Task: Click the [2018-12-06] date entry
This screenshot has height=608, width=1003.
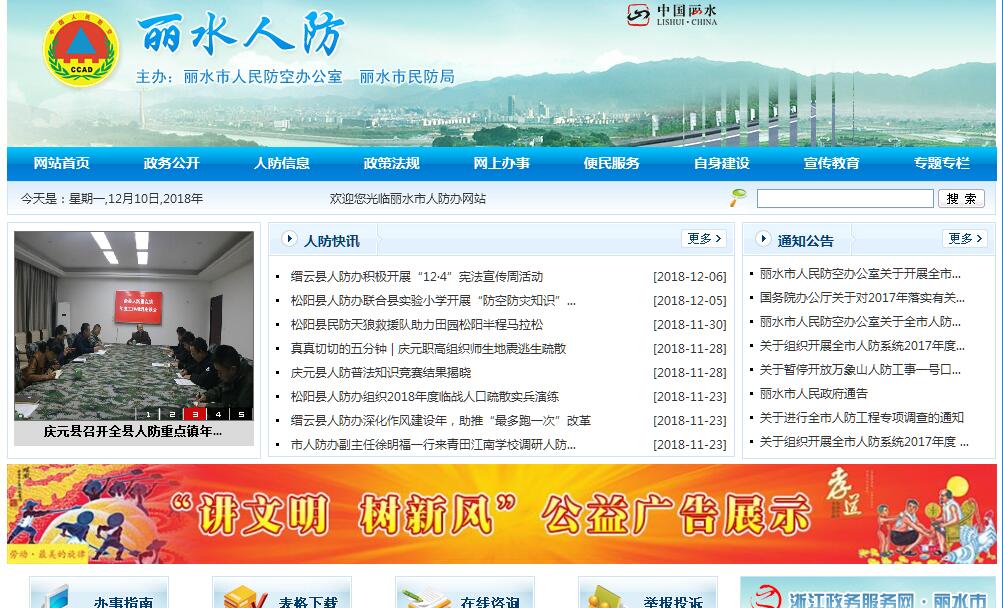Action: 690,276
